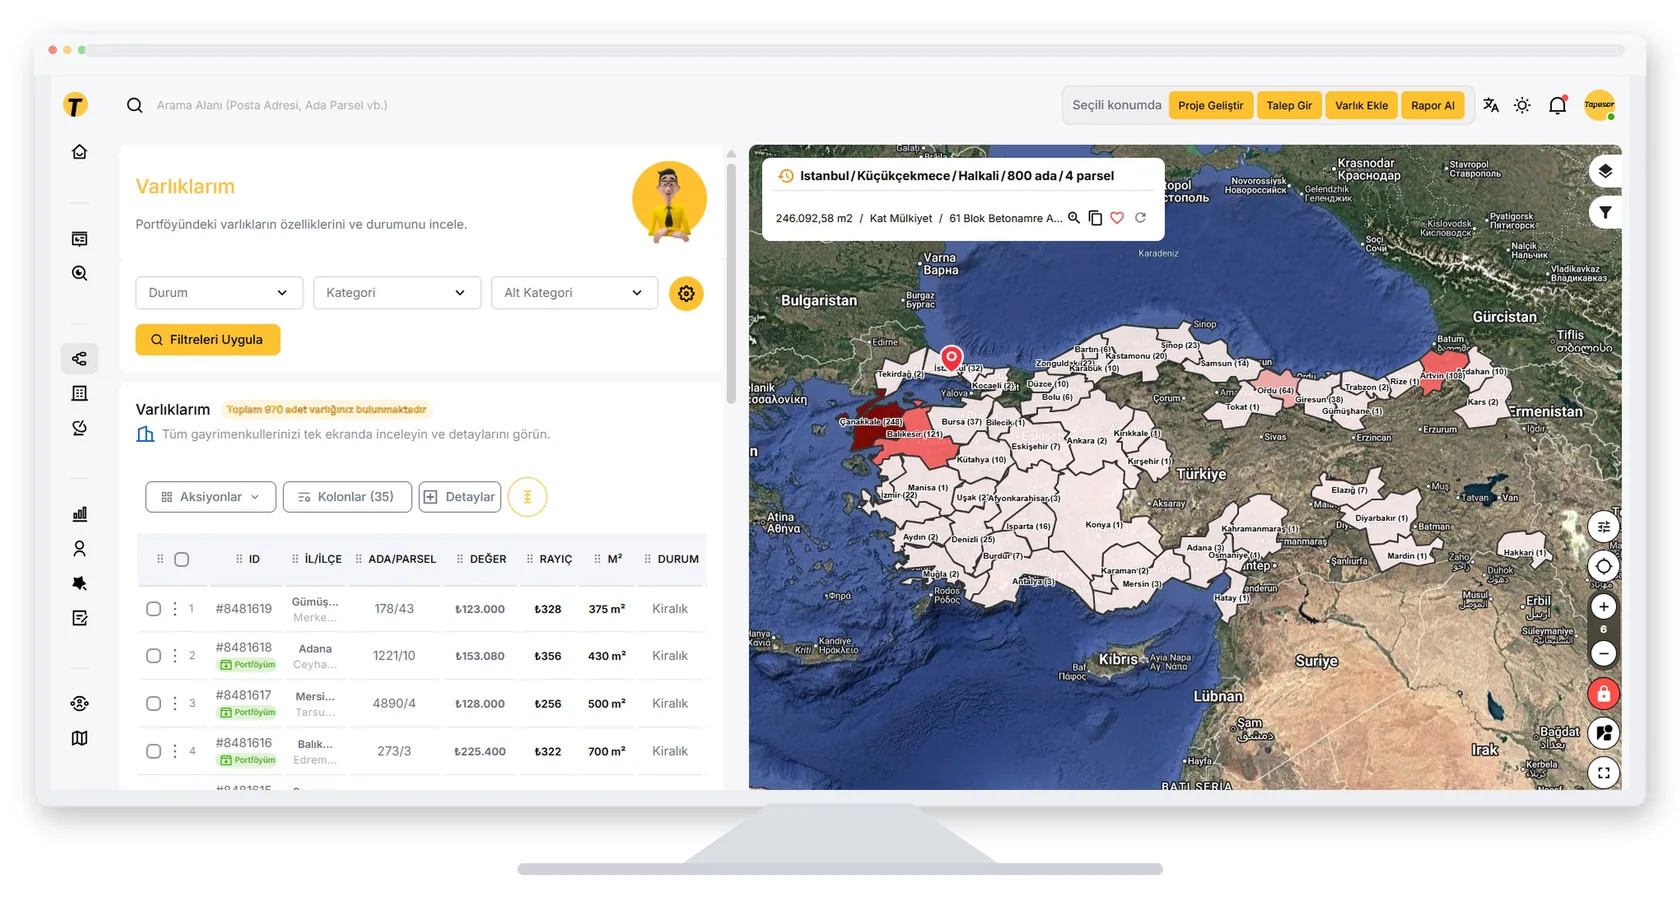Click the map layers icon

click(x=1605, y=171)
